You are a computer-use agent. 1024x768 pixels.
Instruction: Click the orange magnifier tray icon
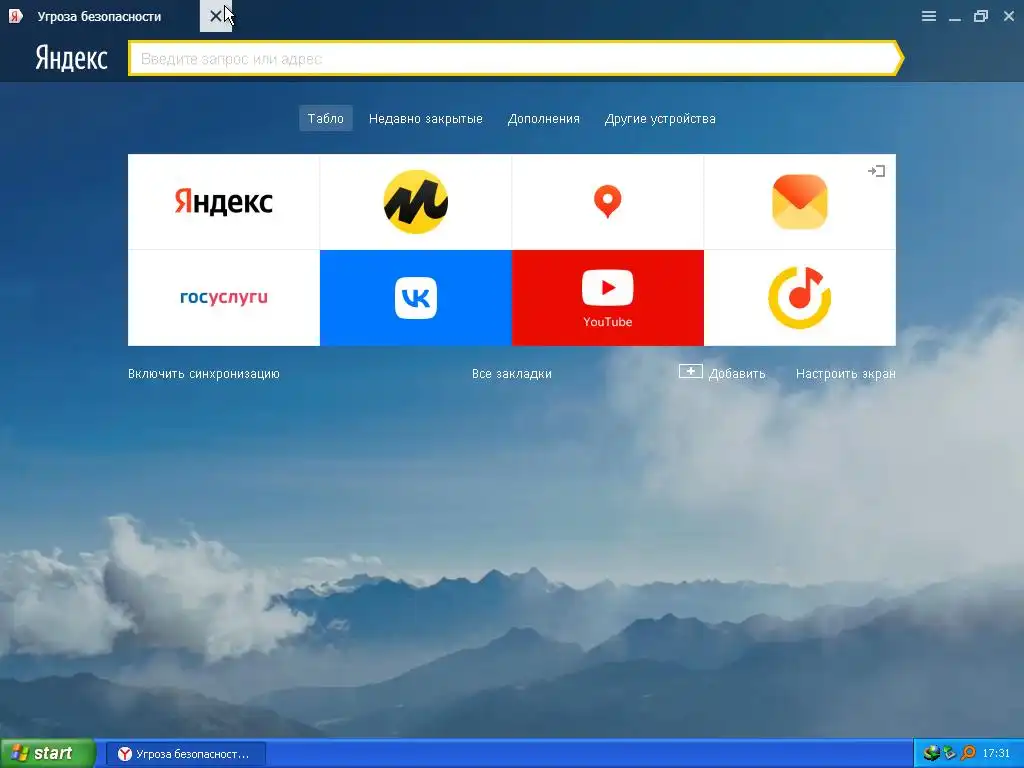click(968, 753)
